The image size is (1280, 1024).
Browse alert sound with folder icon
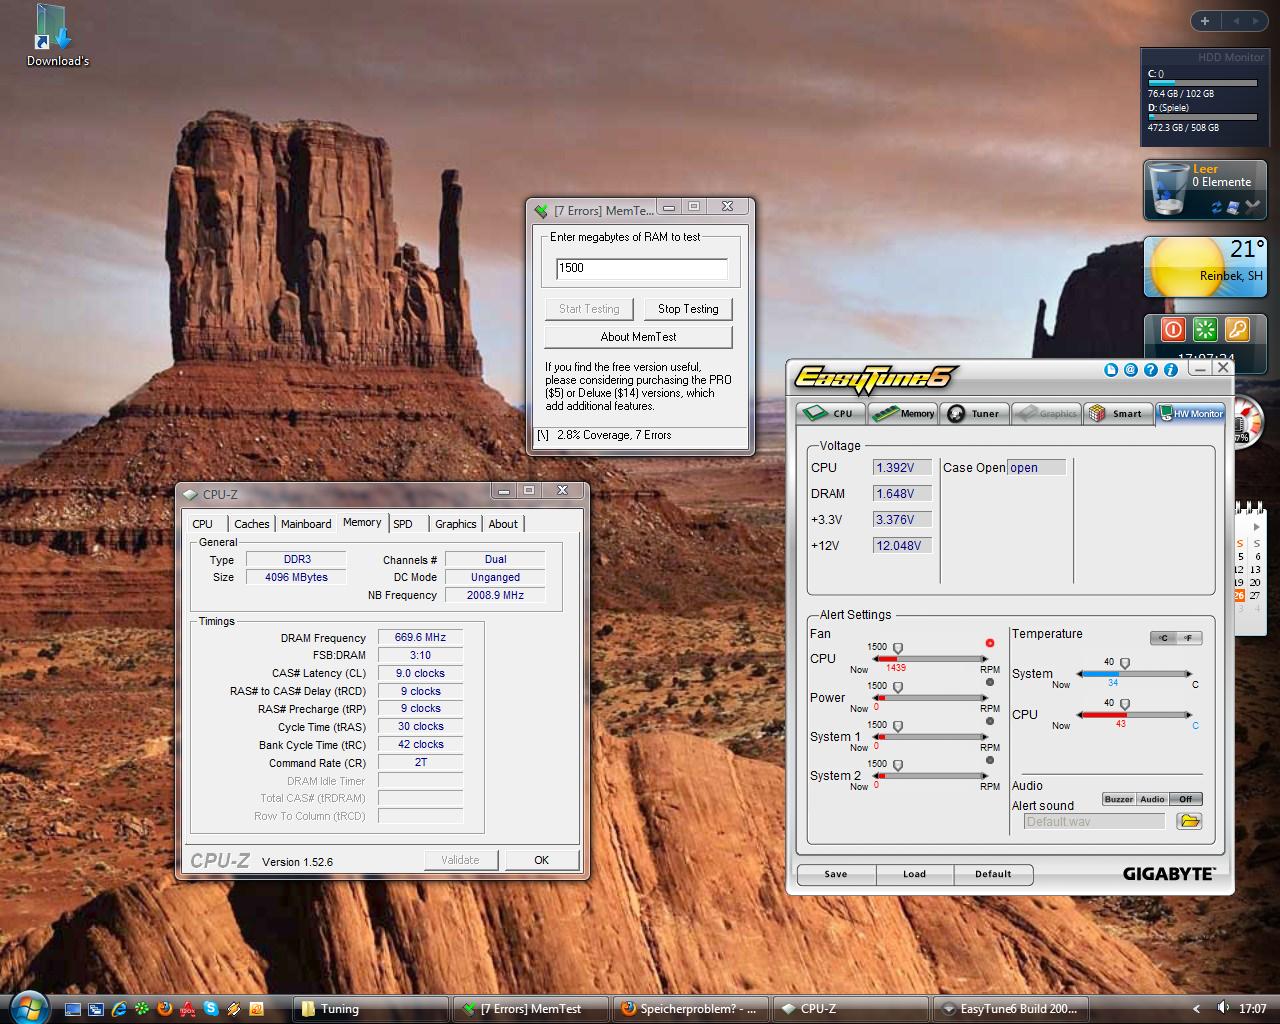(1189, 821)
